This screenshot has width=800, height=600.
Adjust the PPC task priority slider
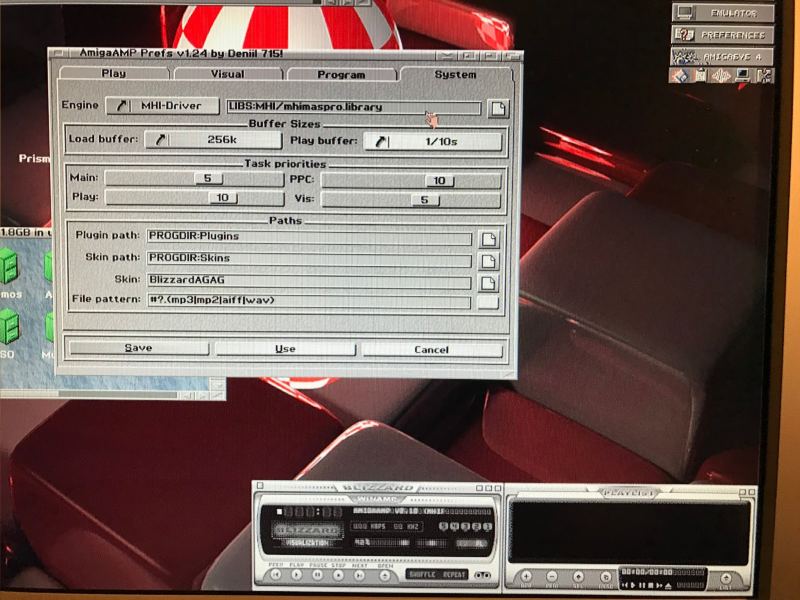click(411, 180)
